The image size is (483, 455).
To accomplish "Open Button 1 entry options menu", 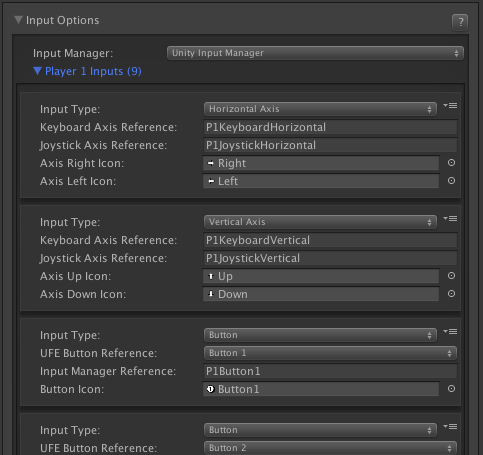I will coord(450,332).
